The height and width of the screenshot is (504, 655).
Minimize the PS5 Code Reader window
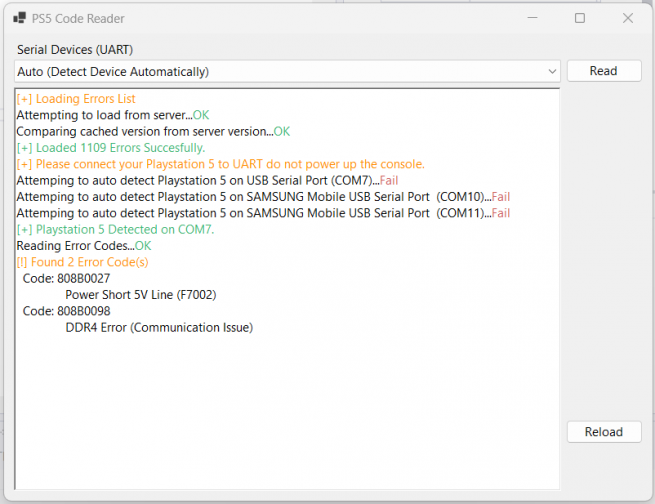[x=533, y=18]
